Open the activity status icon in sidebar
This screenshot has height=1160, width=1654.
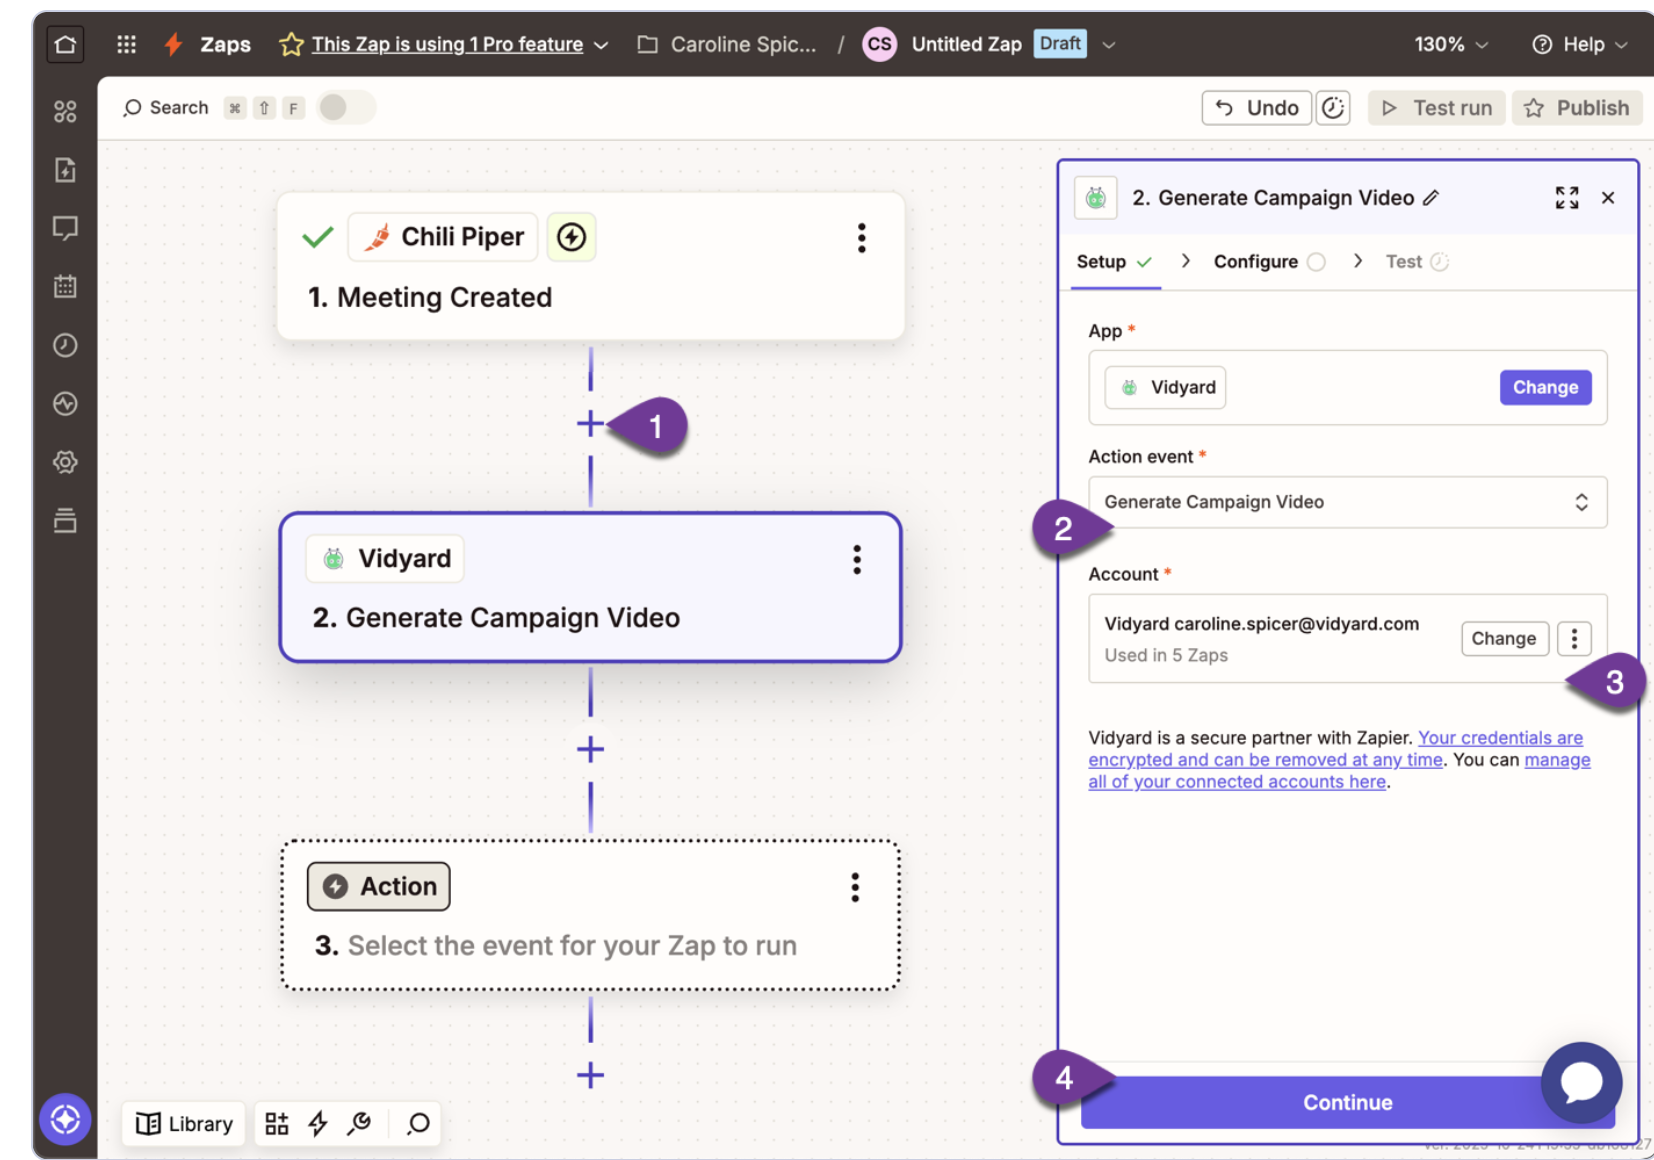[x=65, y=404]
